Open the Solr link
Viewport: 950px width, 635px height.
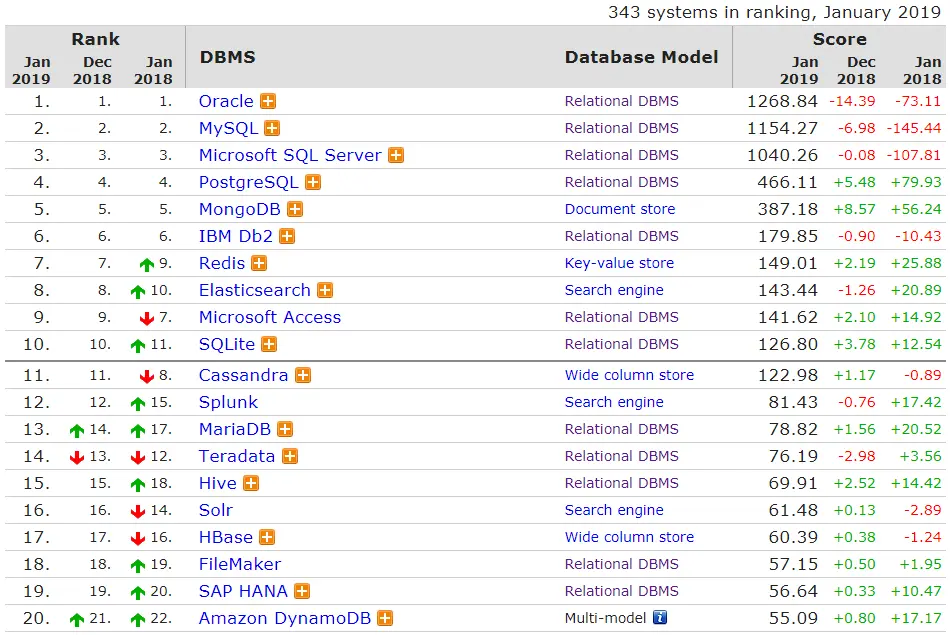[216, 510]
